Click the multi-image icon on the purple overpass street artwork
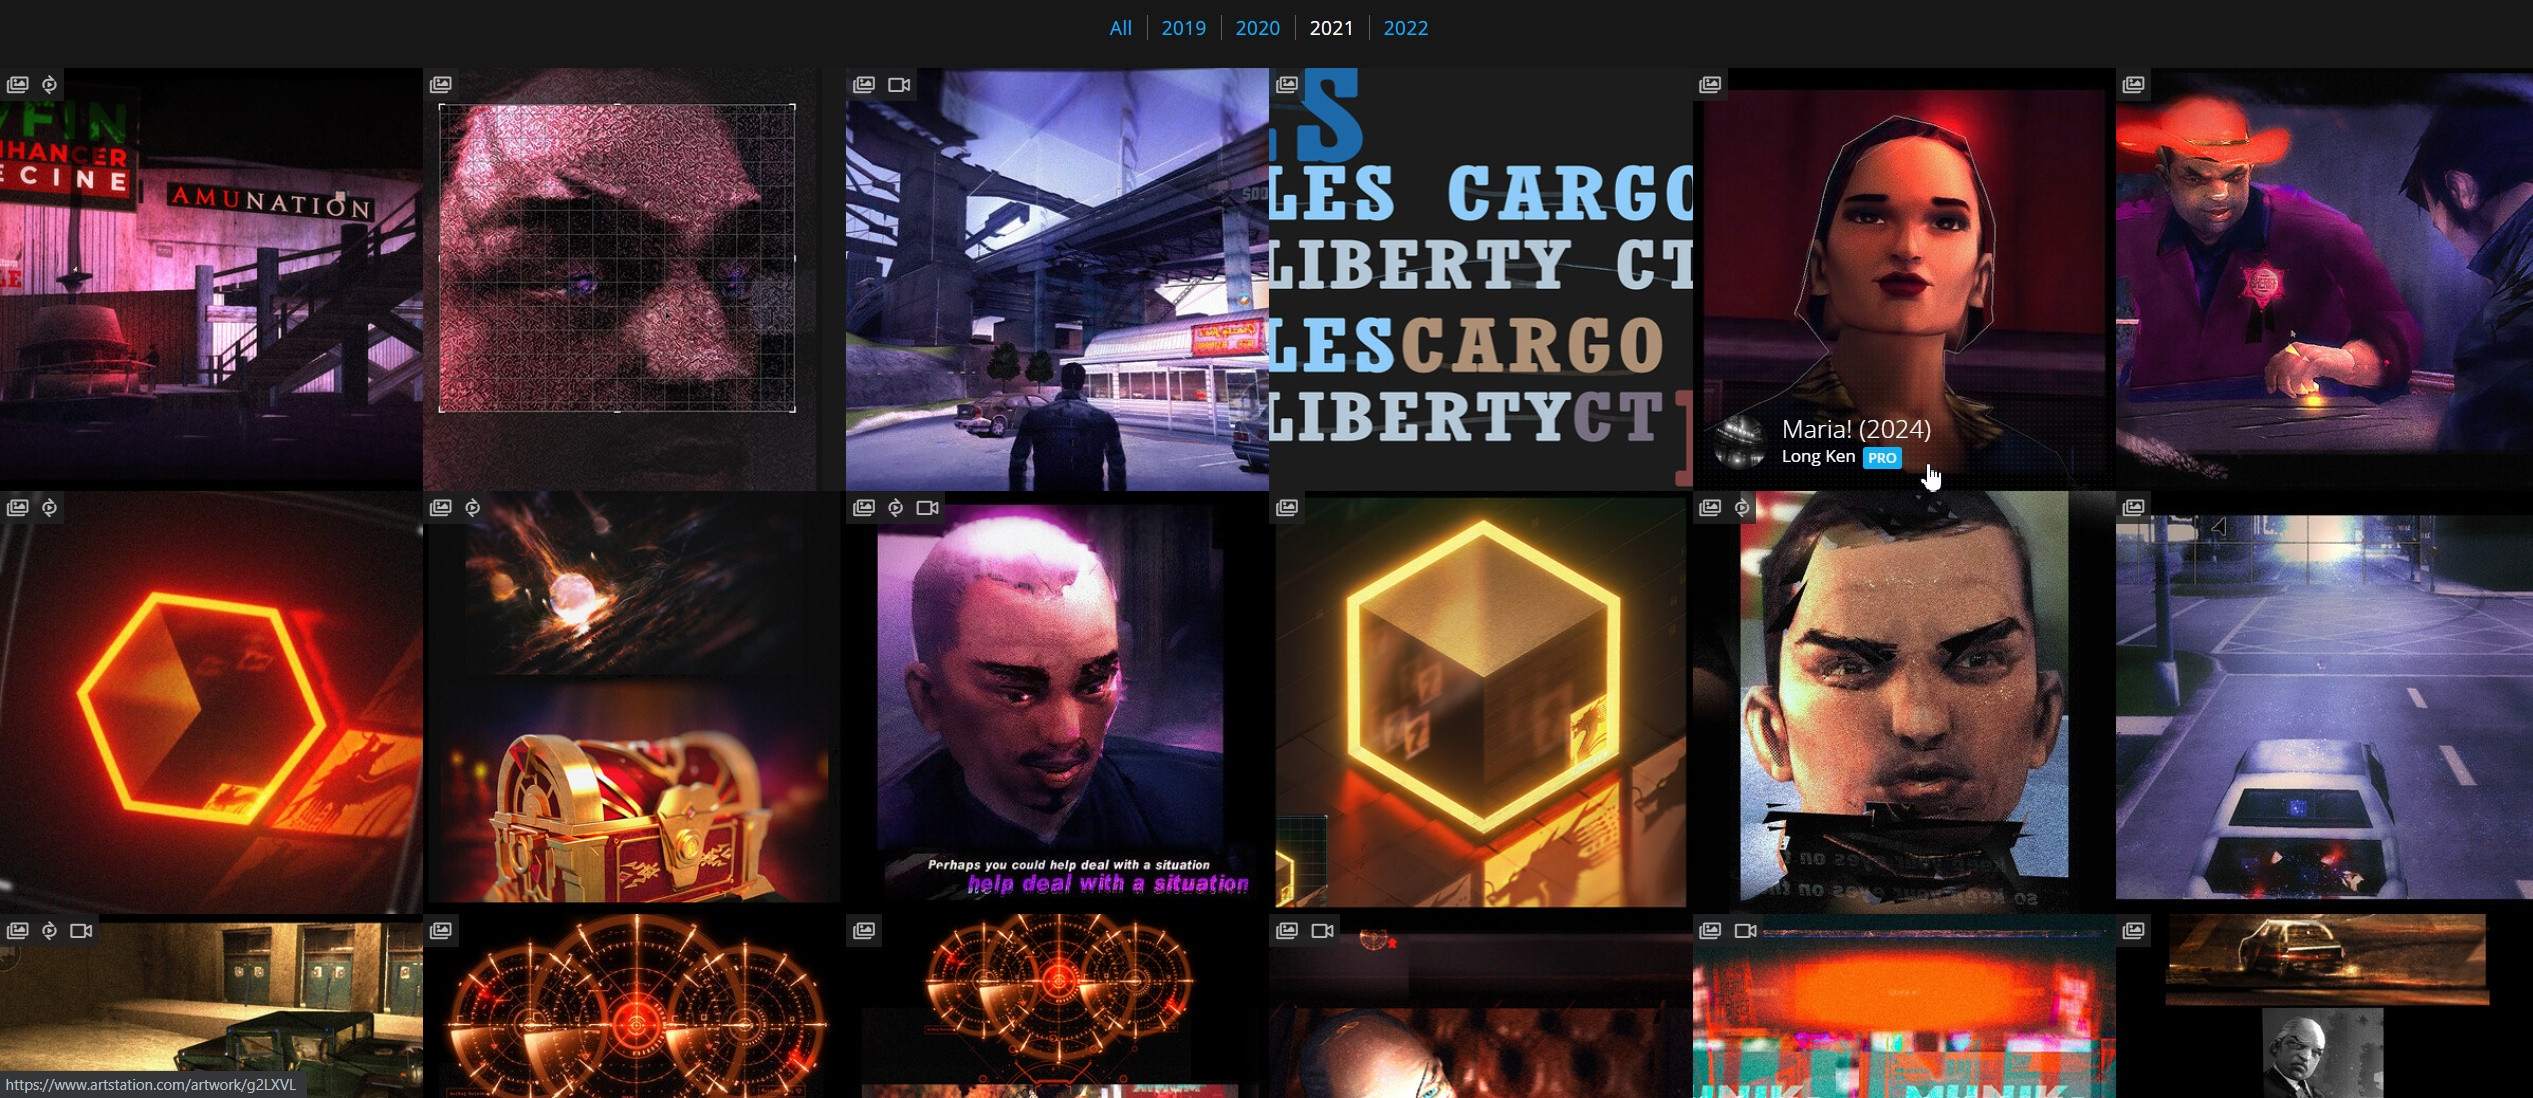Screen dimensions: 2533x1098 click(864, 85)
